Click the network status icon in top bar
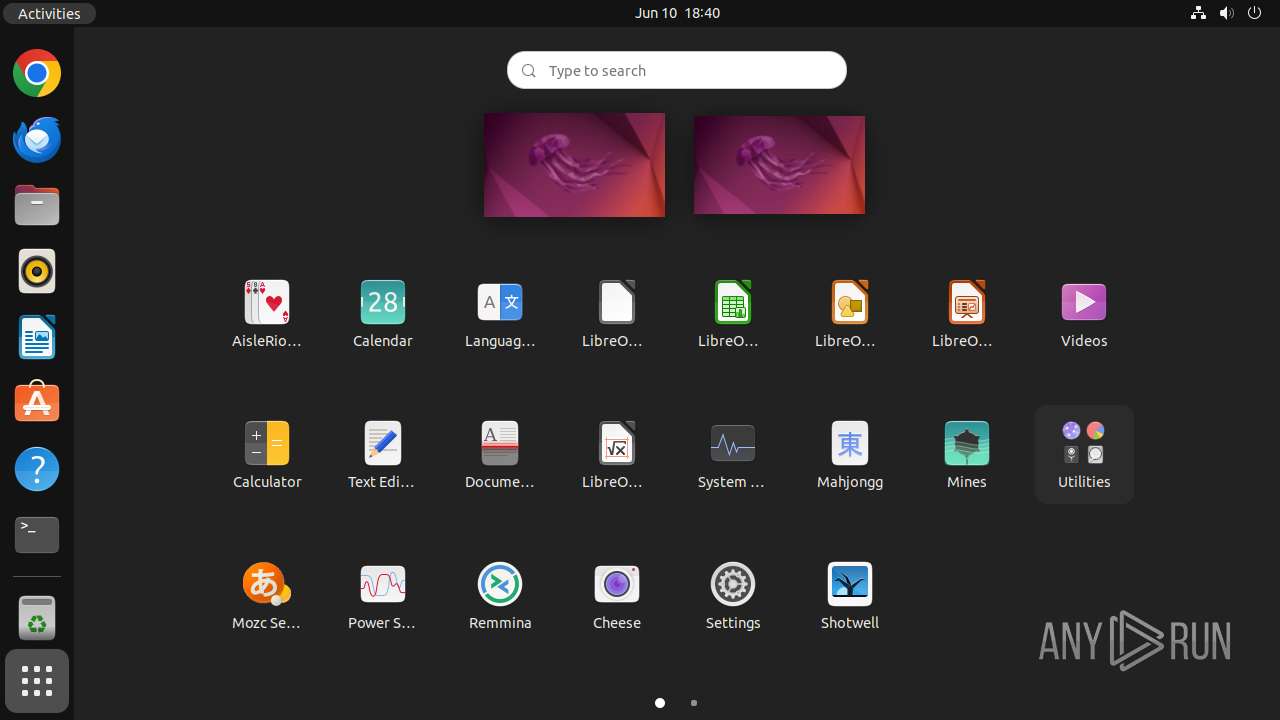Viewport: 1280px width, 720px height. coord(1198,13)
